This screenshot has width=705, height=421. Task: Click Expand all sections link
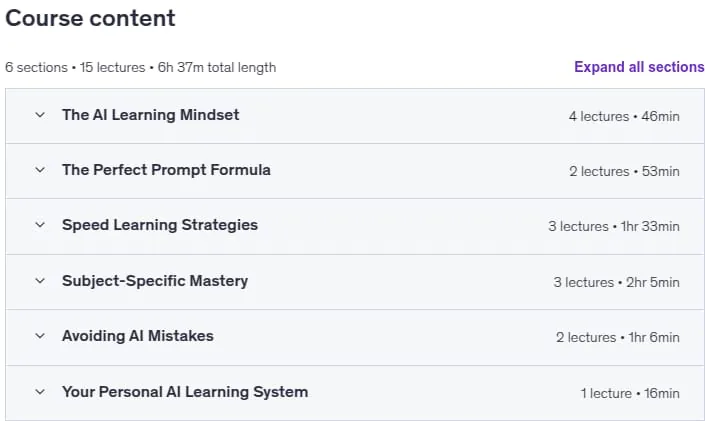639,67
